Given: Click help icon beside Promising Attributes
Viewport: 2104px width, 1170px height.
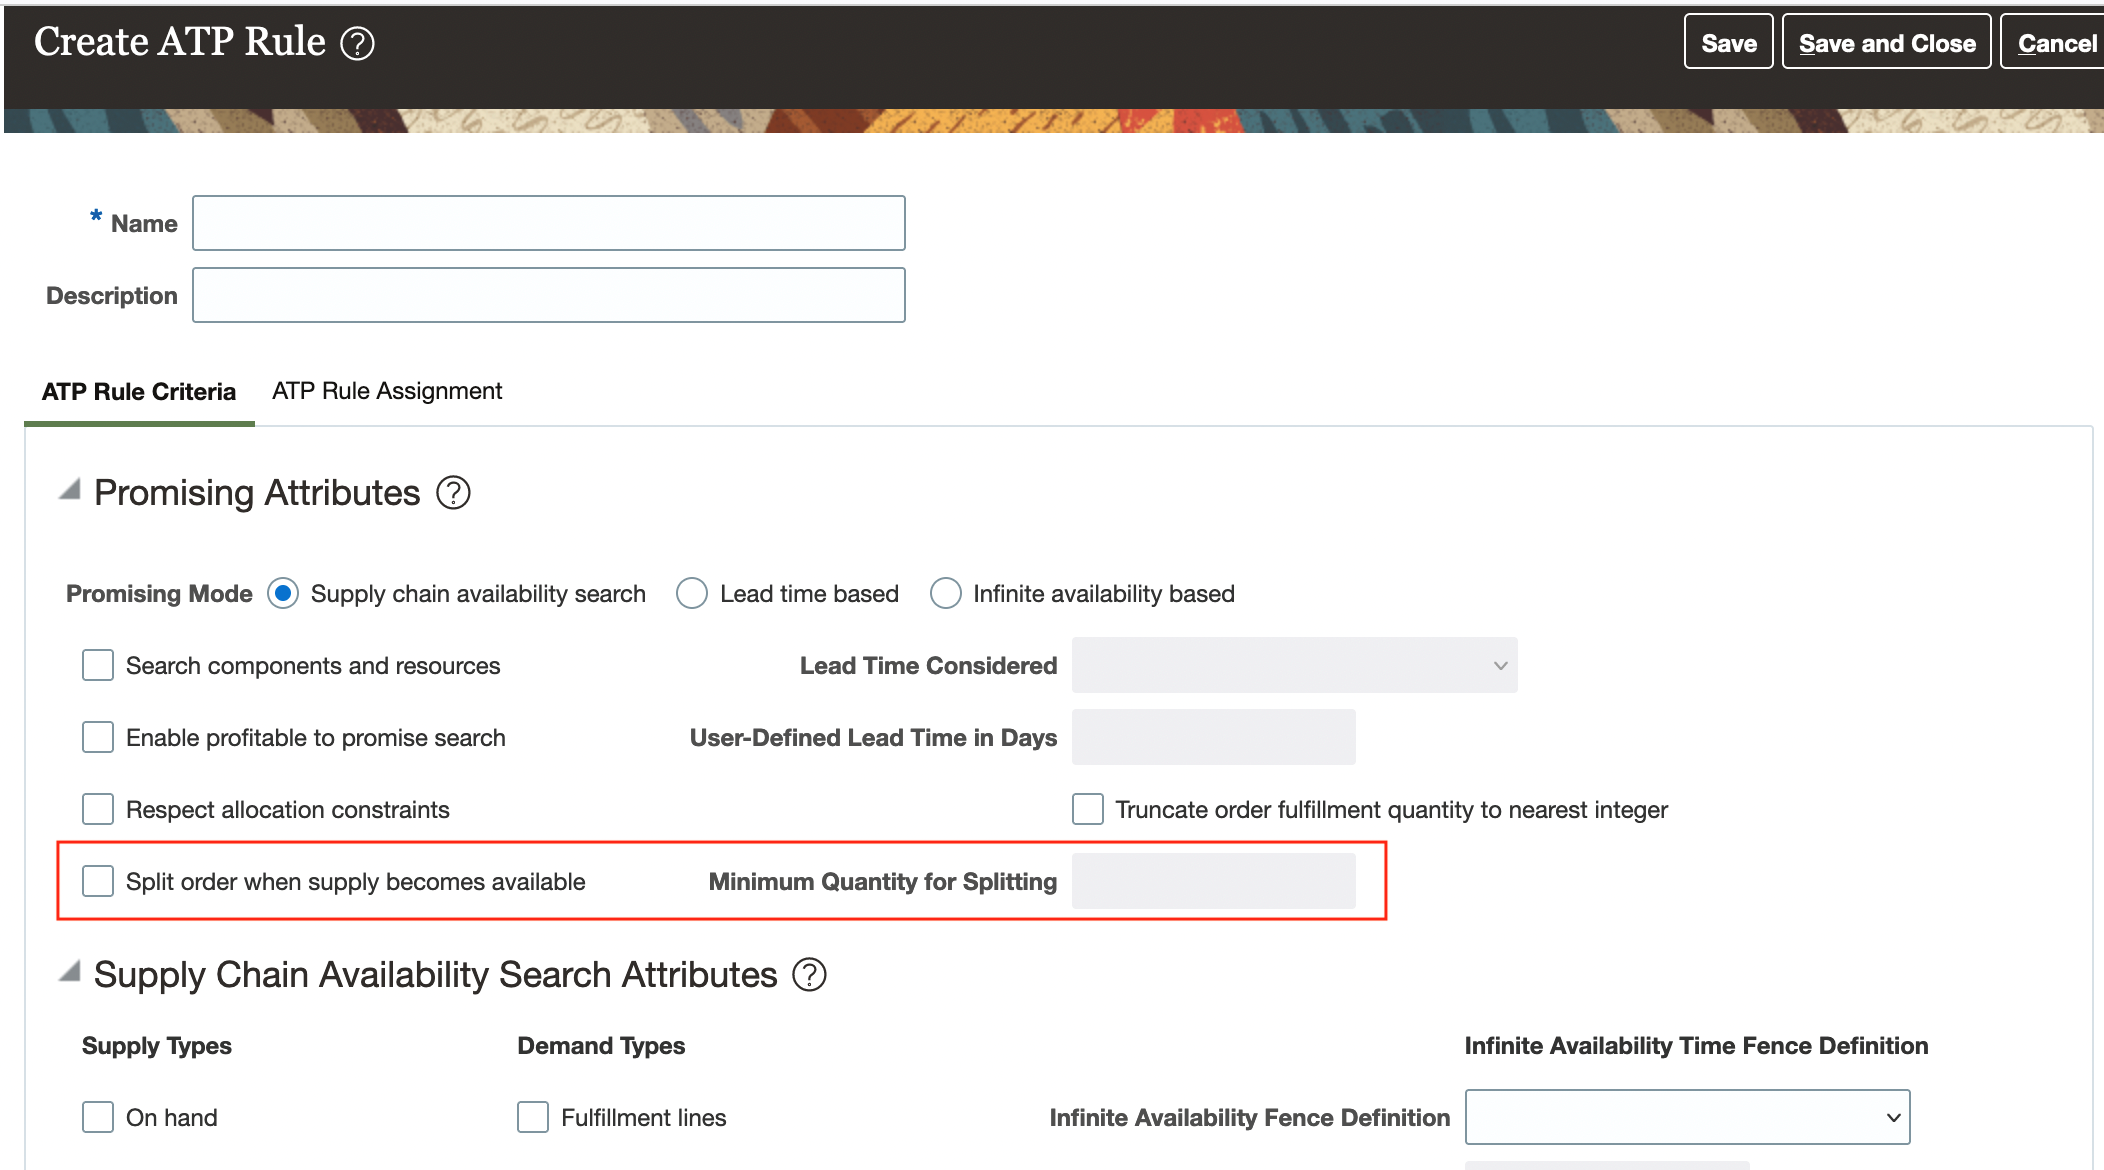Looking at the screenshot, I should tap(453, 493).
